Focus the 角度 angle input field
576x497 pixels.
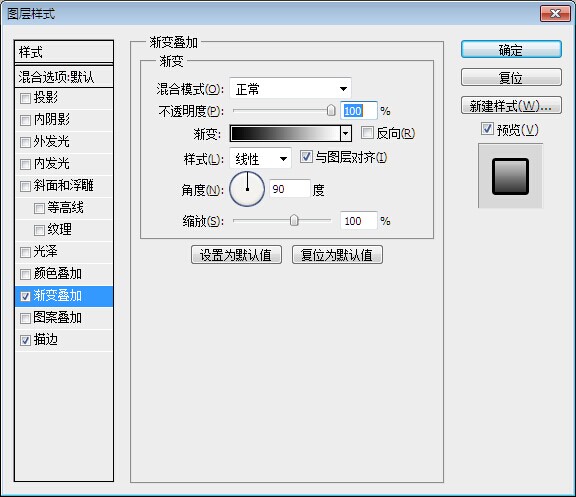click(x=290, y=189)
